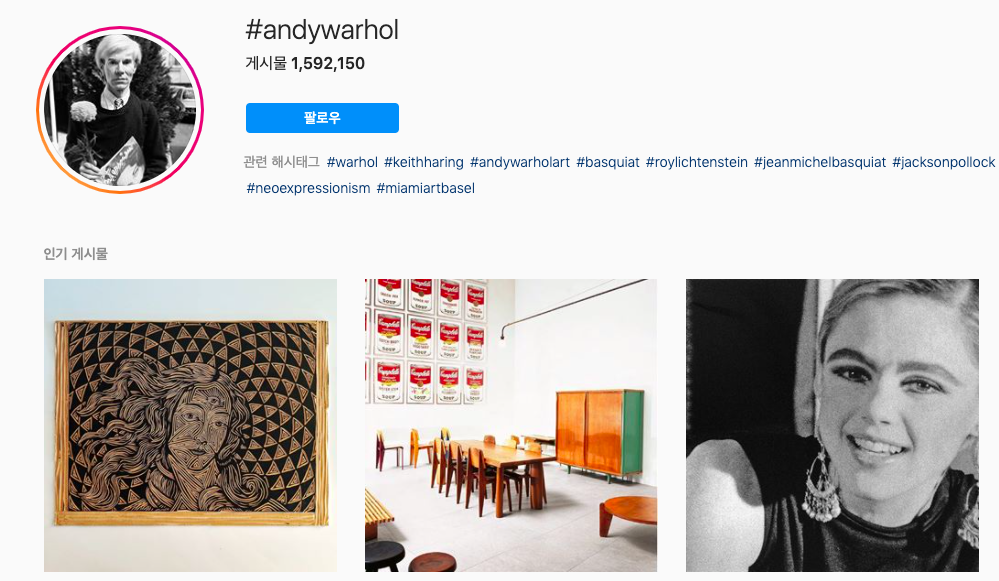Viewport: 999px width, 581px height.
Task: Open the black-and-white smiling woman post
Action: pos(832,426)
